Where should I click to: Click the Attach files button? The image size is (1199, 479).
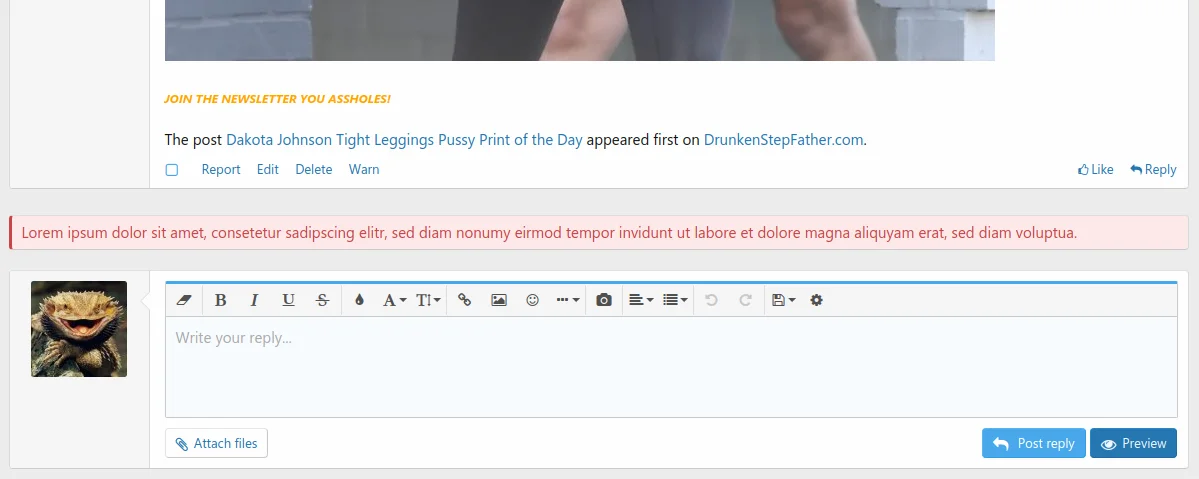click(216, 443)
